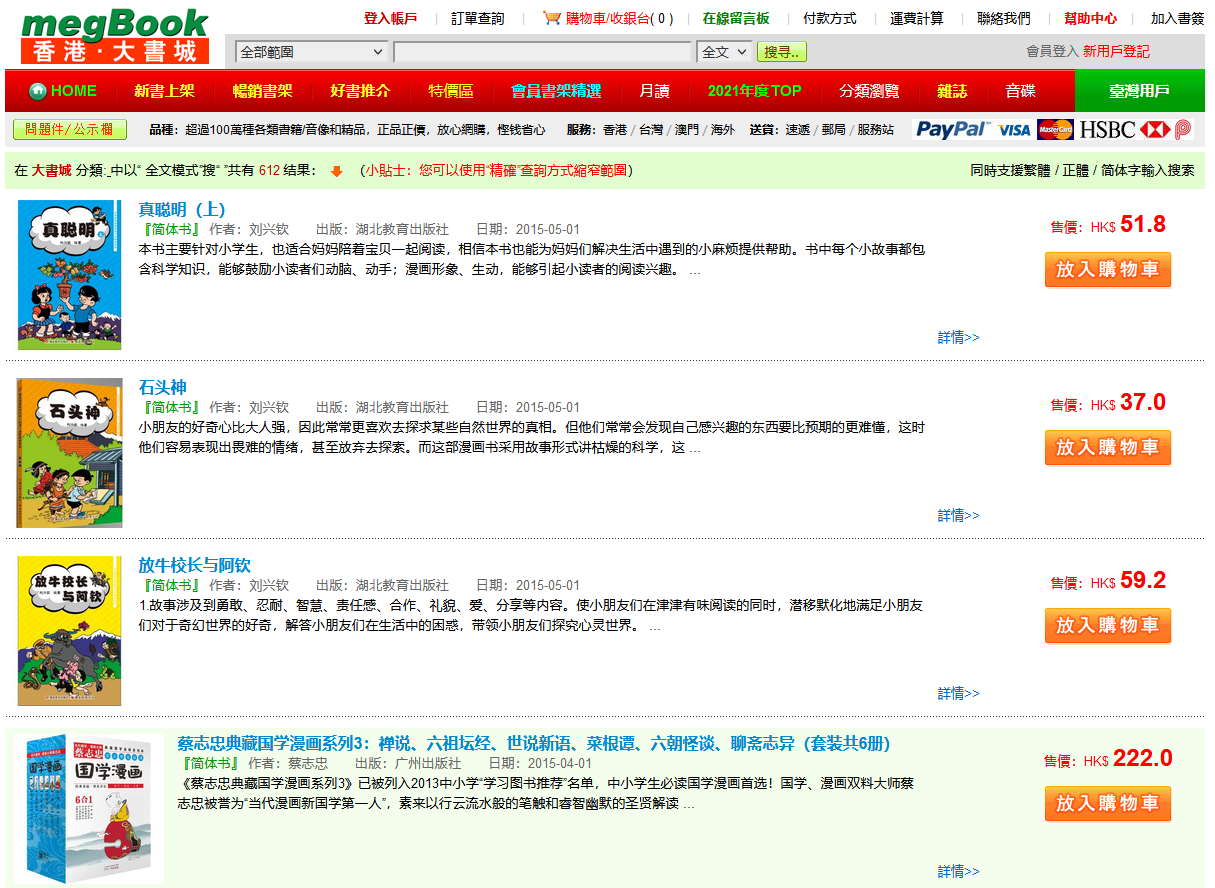1215x888 pixels.
Task: Click the 問題件/公示欄 button
Action: tap(70, 129)
